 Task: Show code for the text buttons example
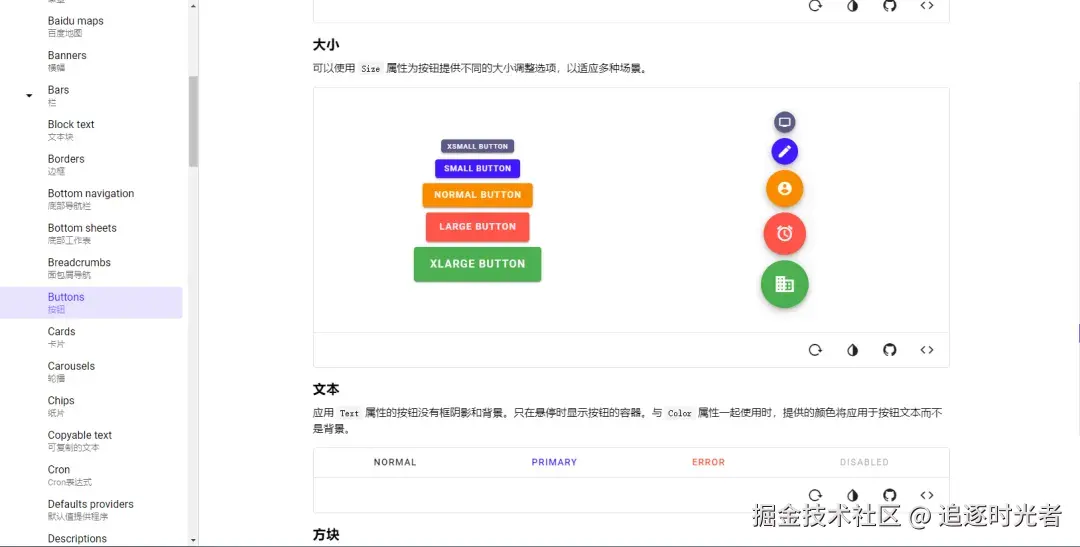point(927,495)
